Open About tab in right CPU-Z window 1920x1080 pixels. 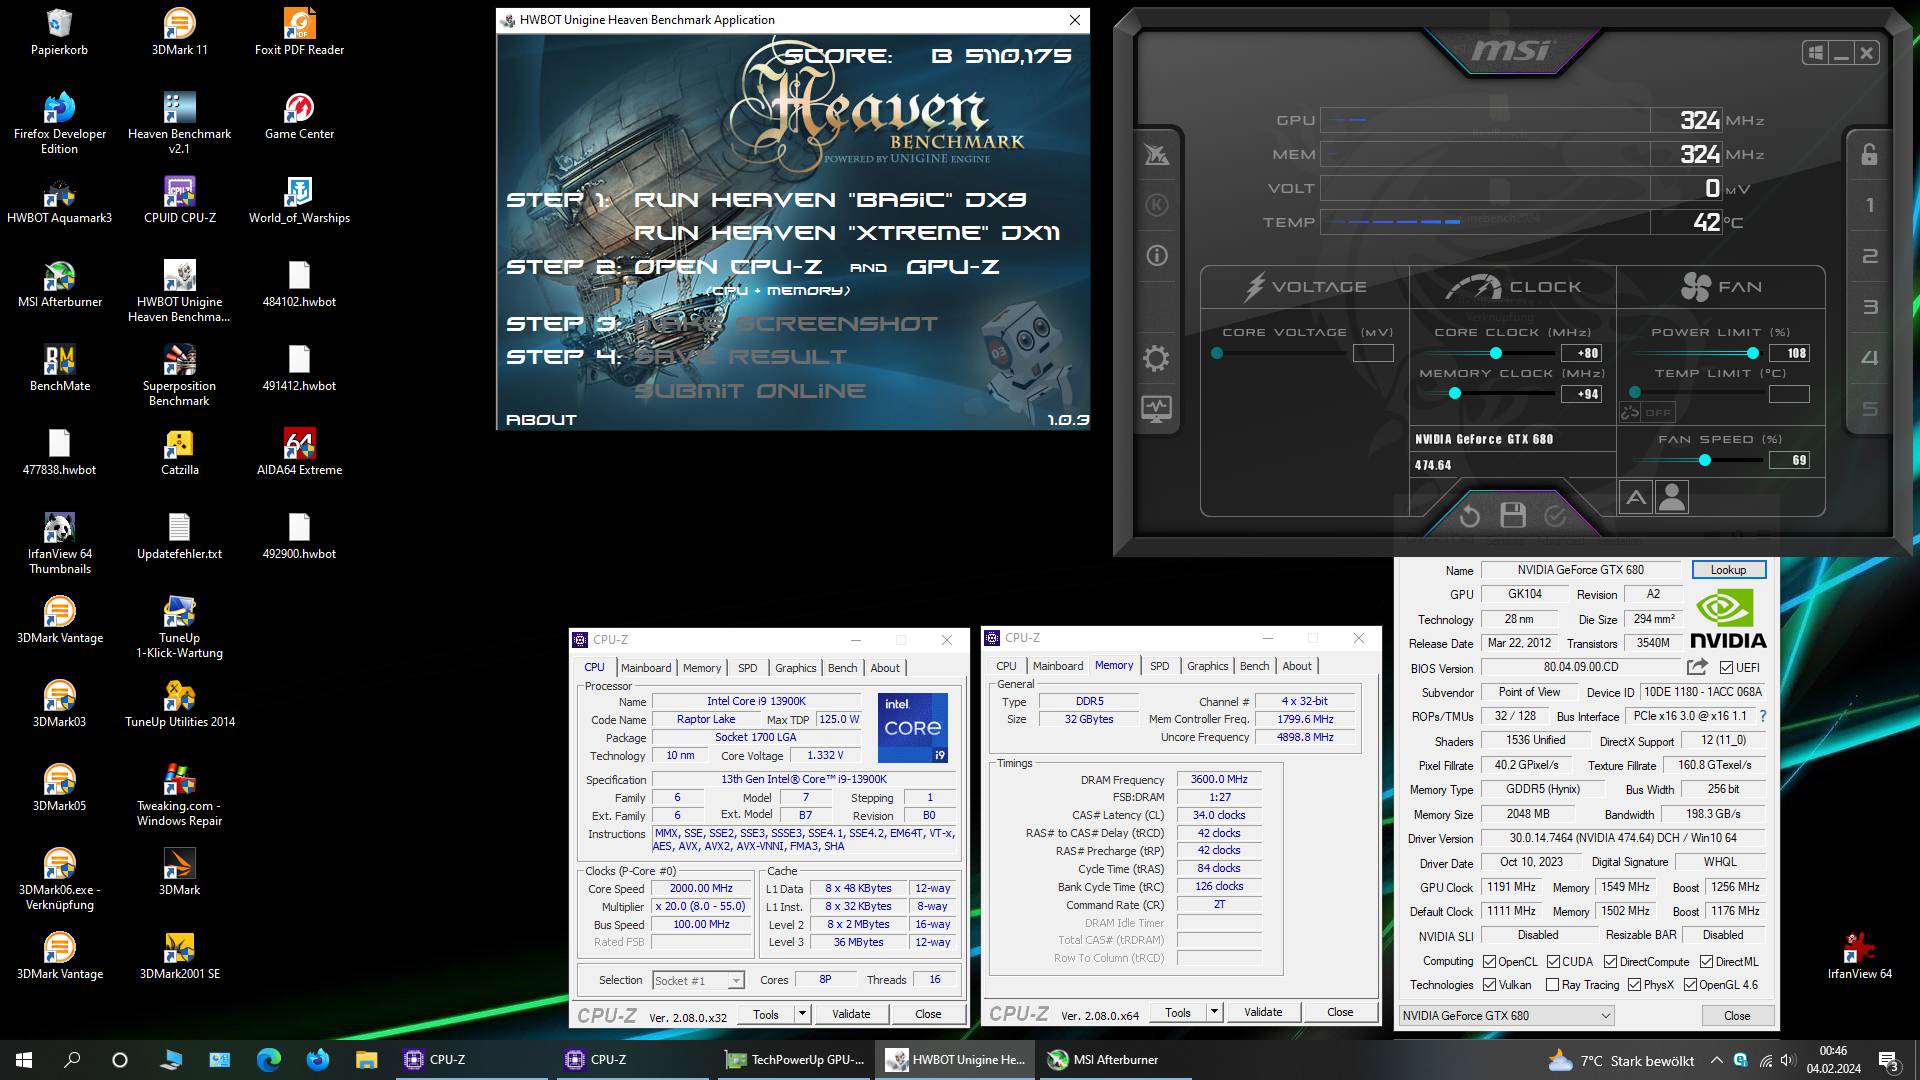[1296, 665]
